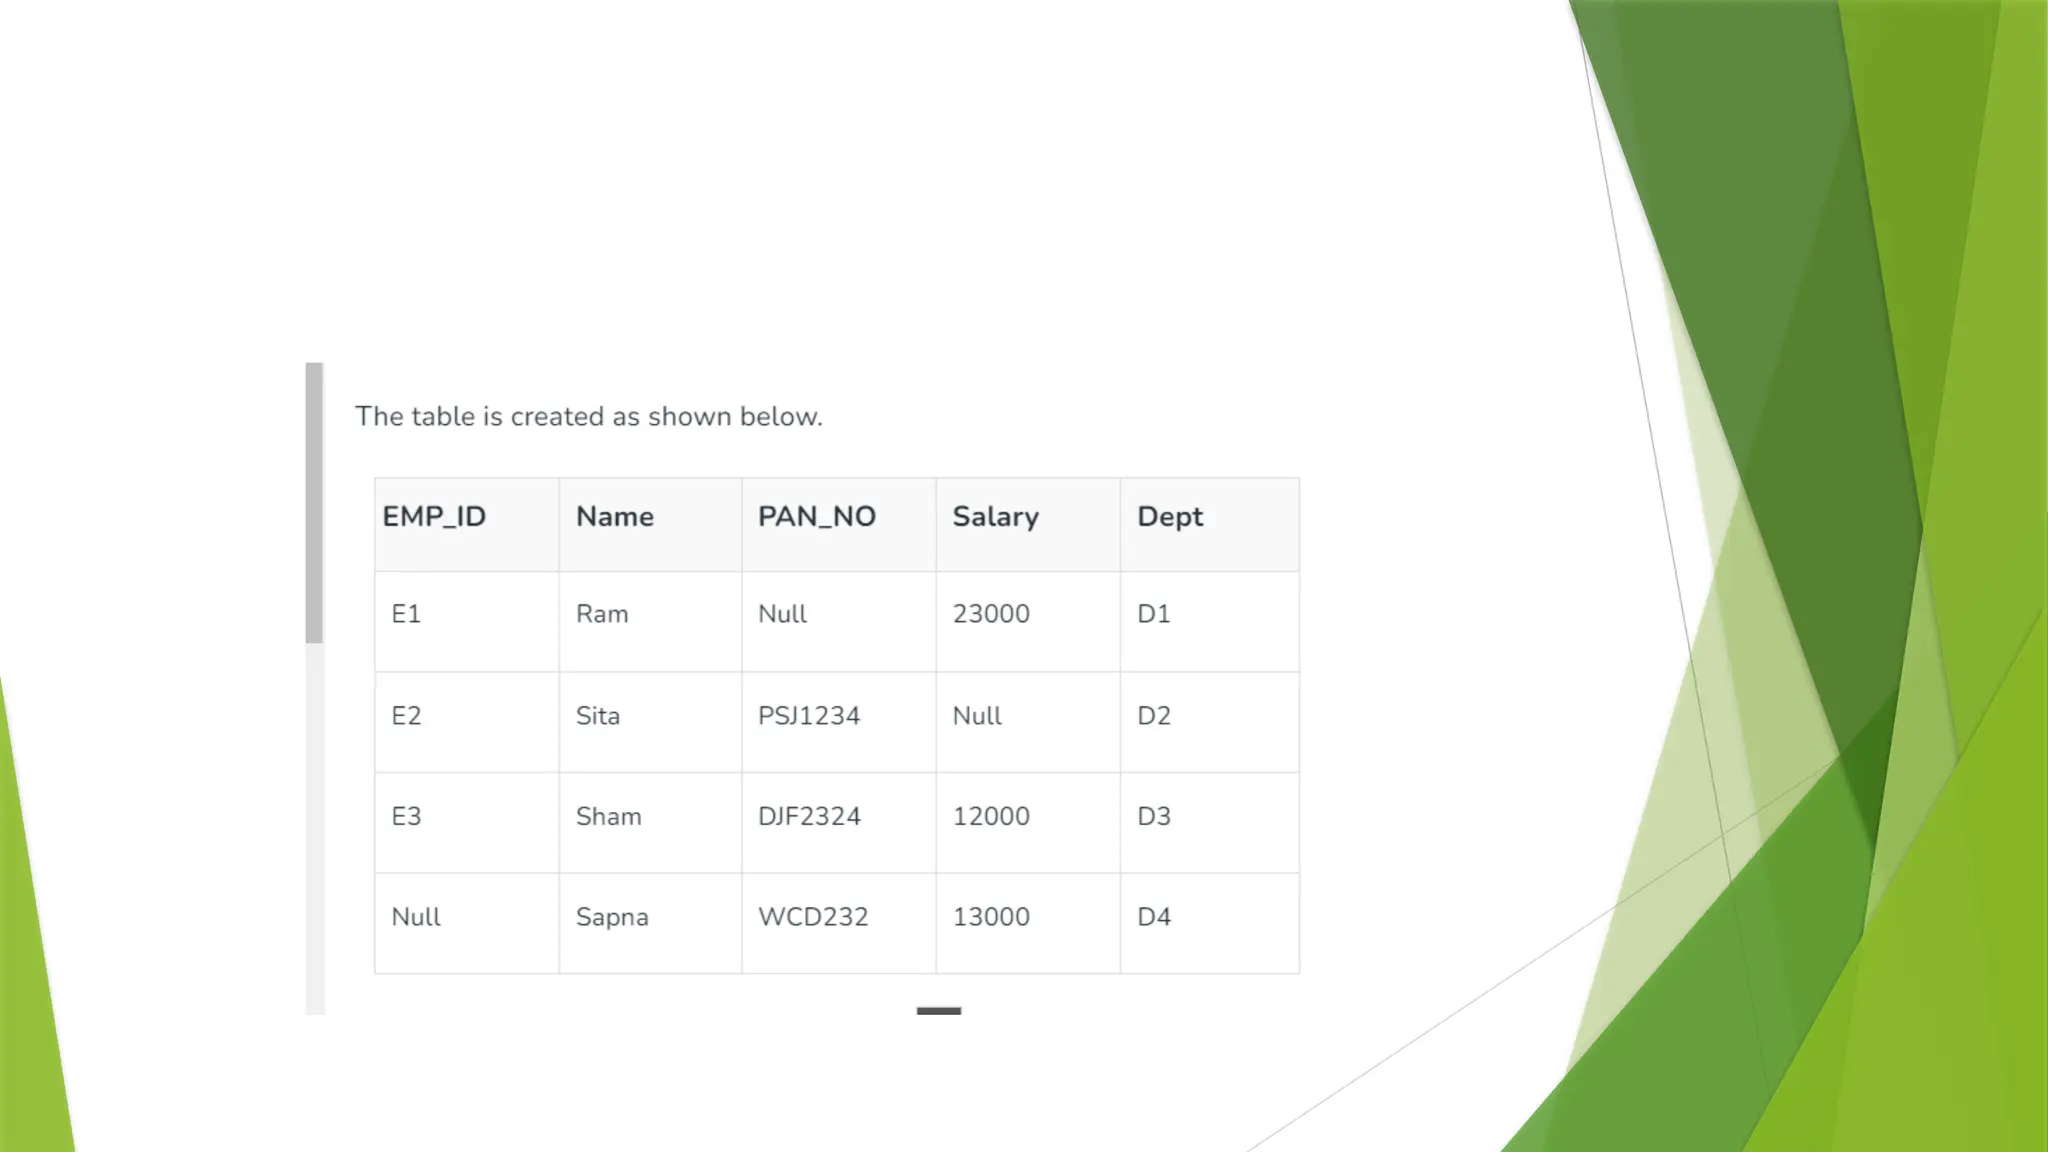Viewport: 2048px width, 1152px height.
Task: Click the 'The table is created' text
Action: pos(588,417)
